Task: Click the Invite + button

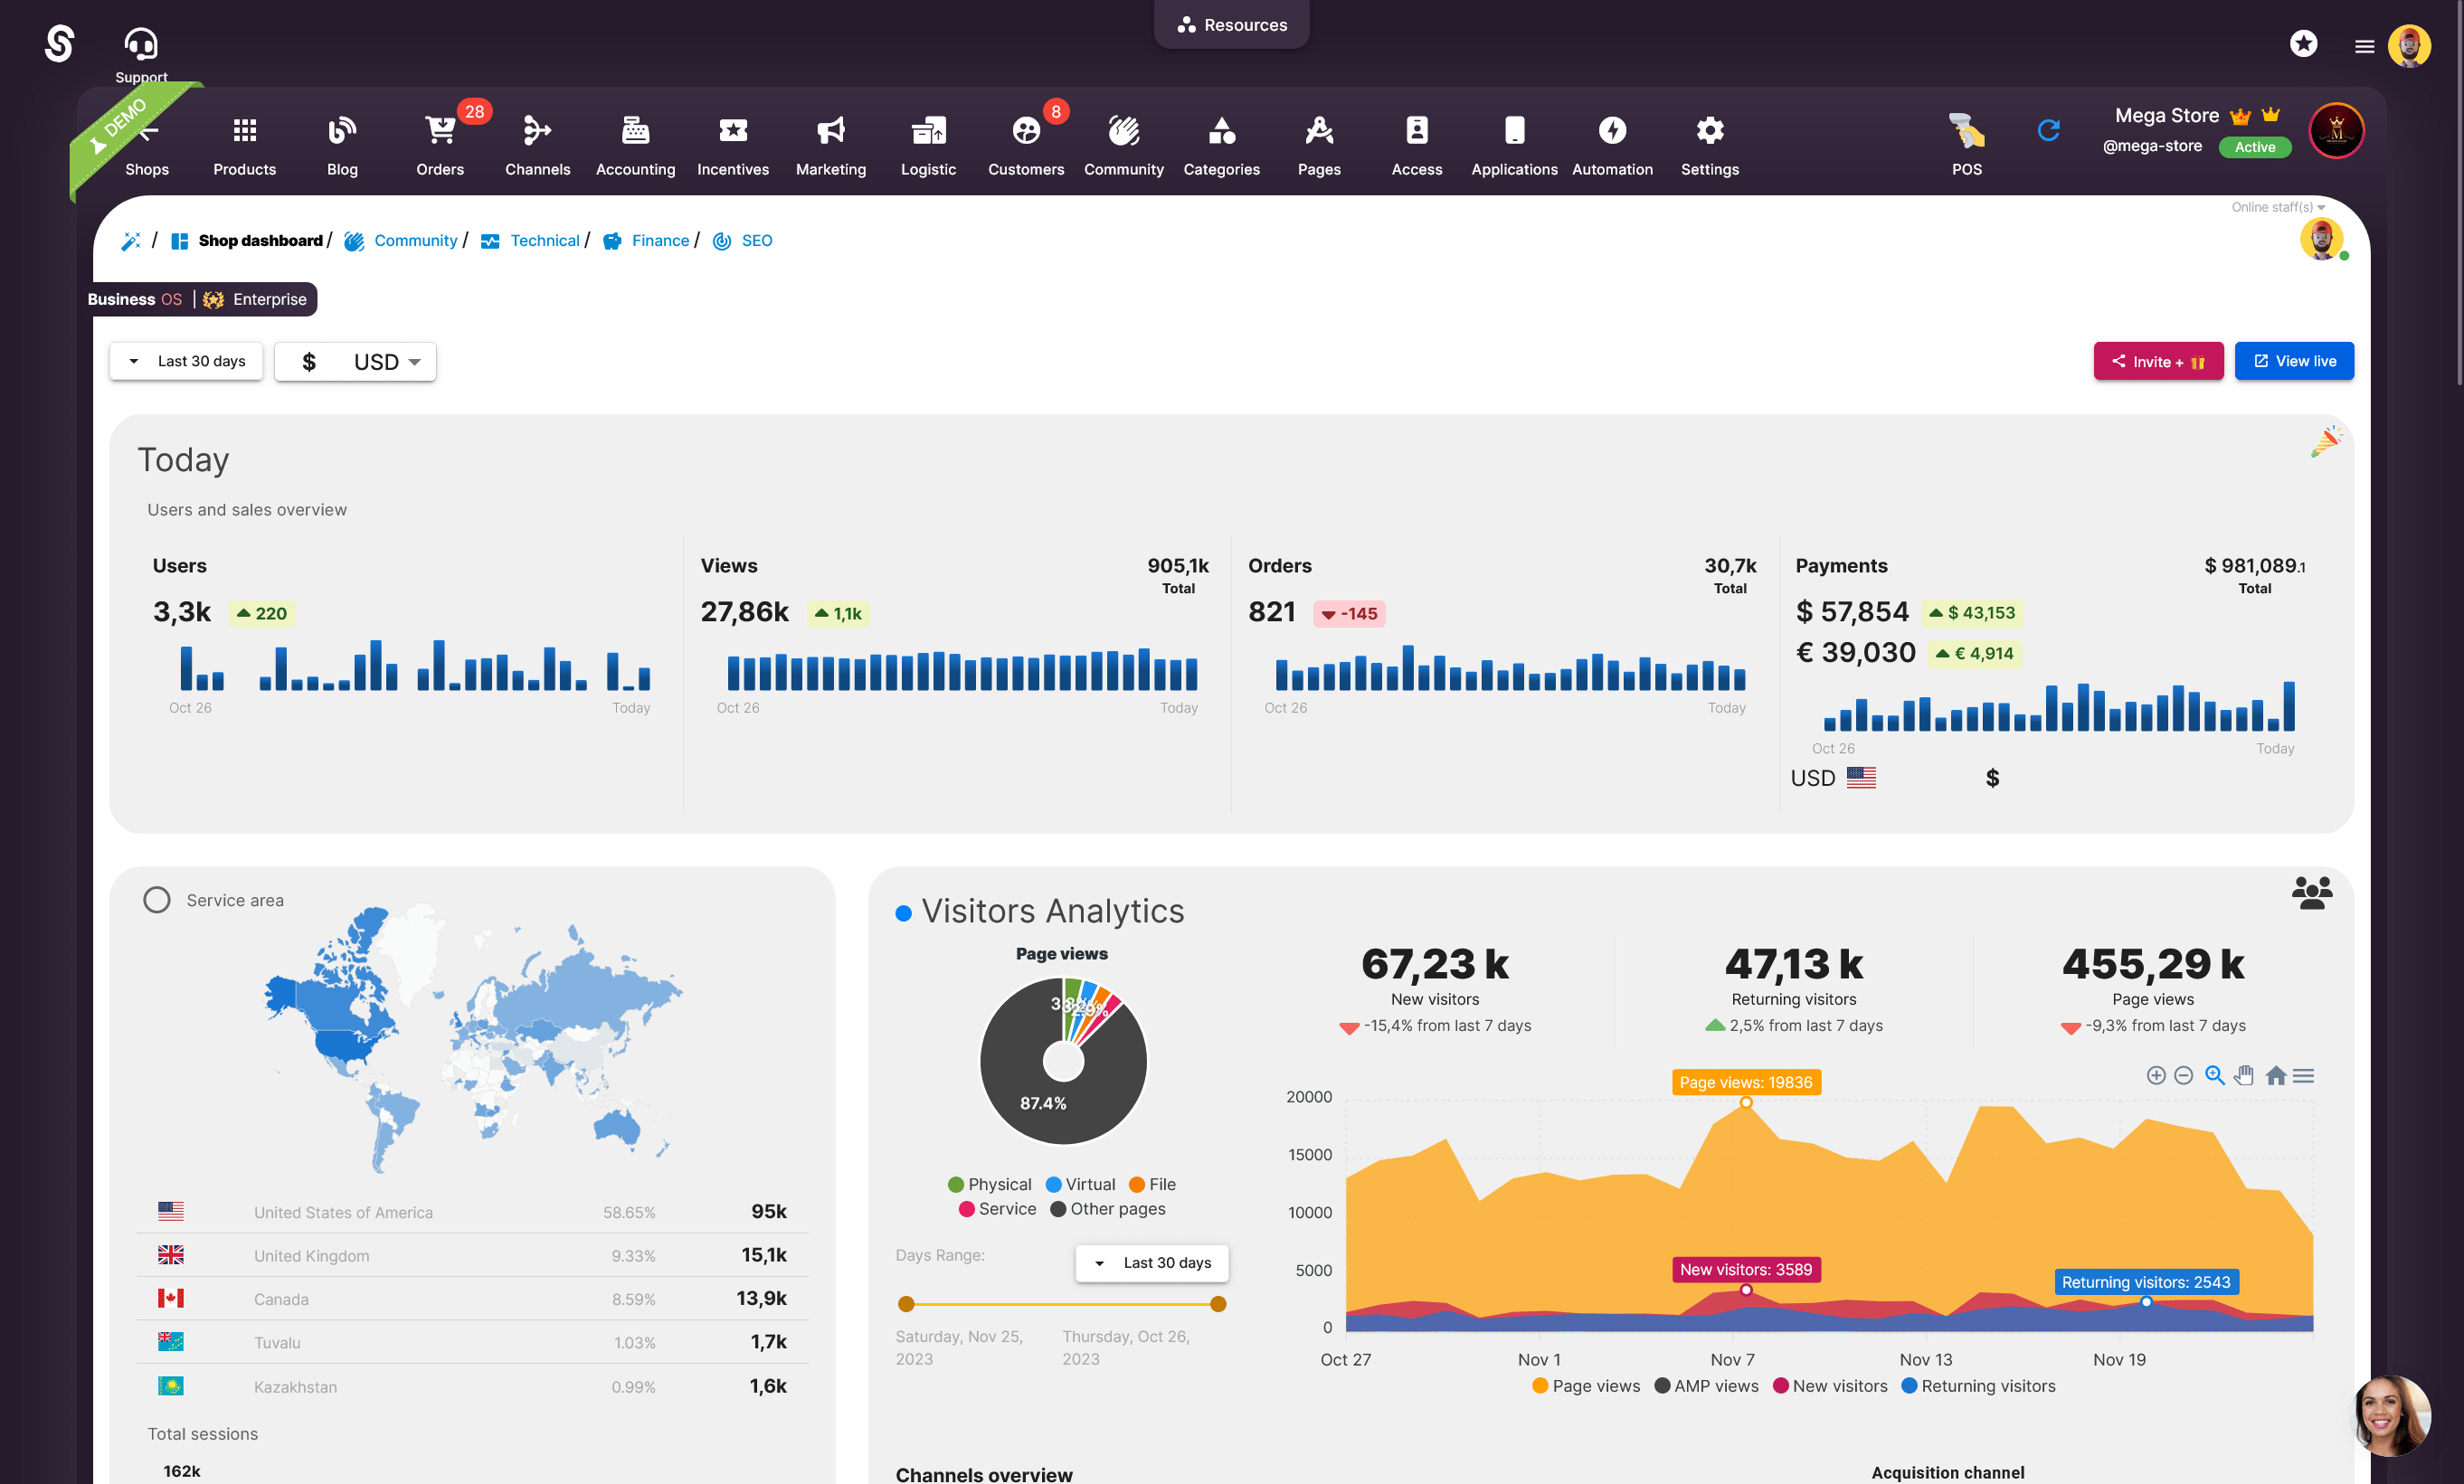Action: click(x=2158, y=362)
